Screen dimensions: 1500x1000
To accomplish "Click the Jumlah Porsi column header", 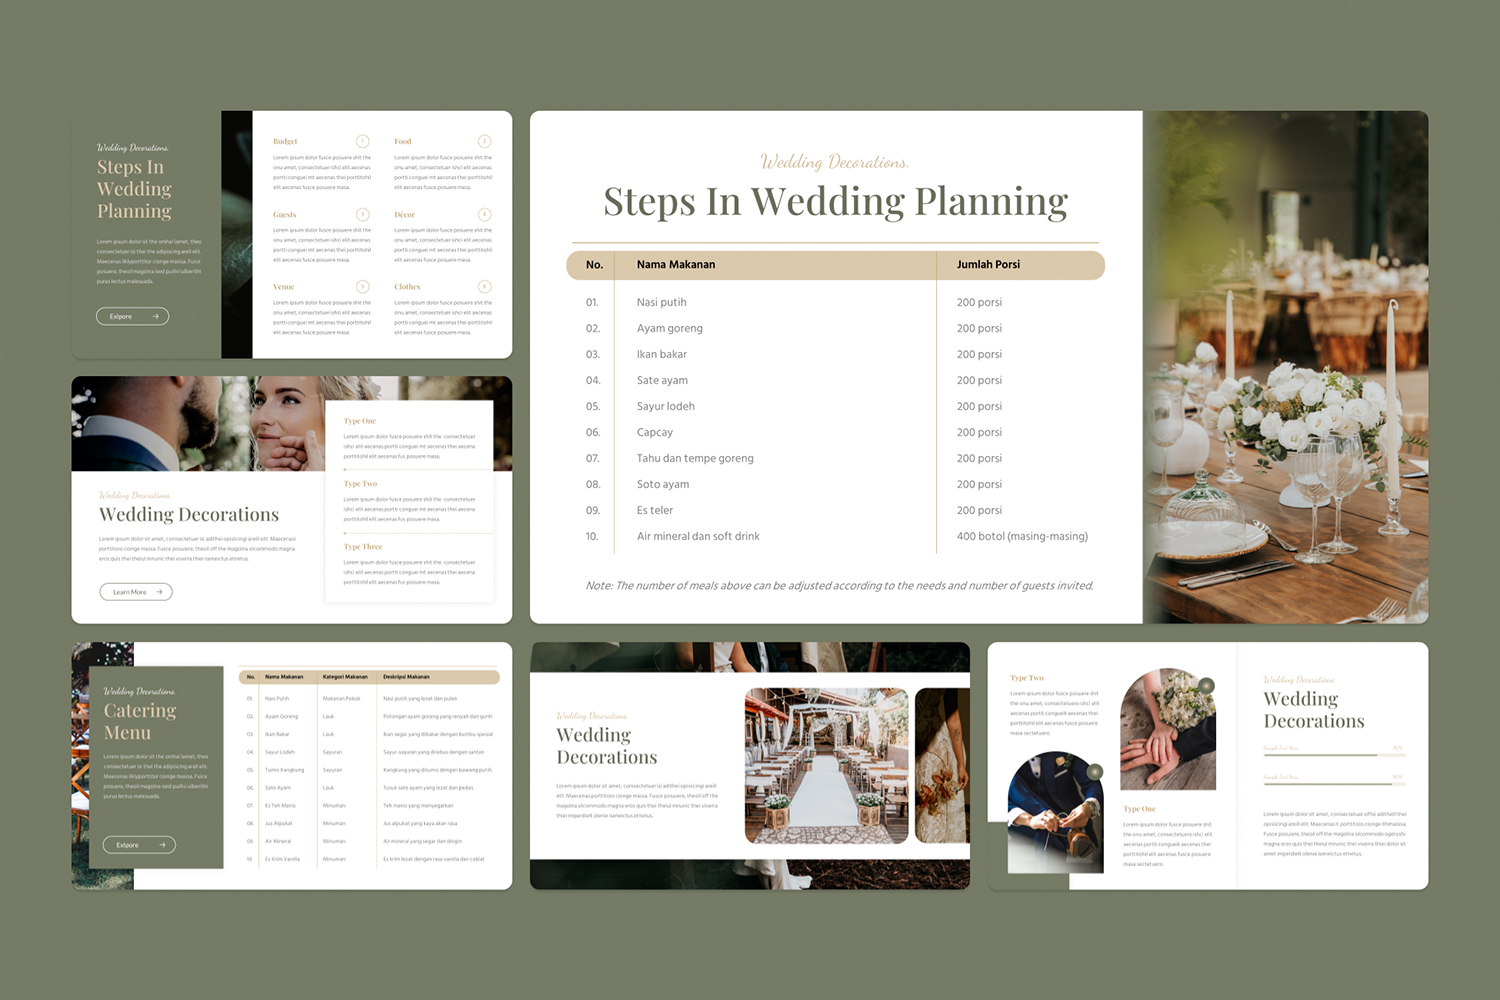I will [988, 265].
